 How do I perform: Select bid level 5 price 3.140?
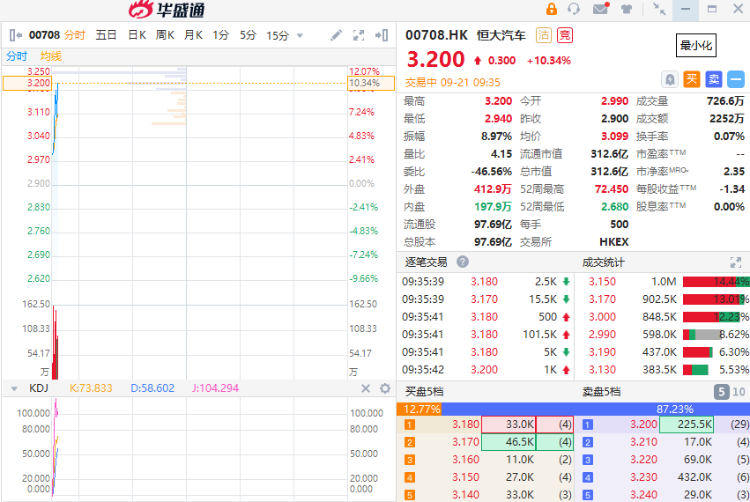(x=465, y=495)
